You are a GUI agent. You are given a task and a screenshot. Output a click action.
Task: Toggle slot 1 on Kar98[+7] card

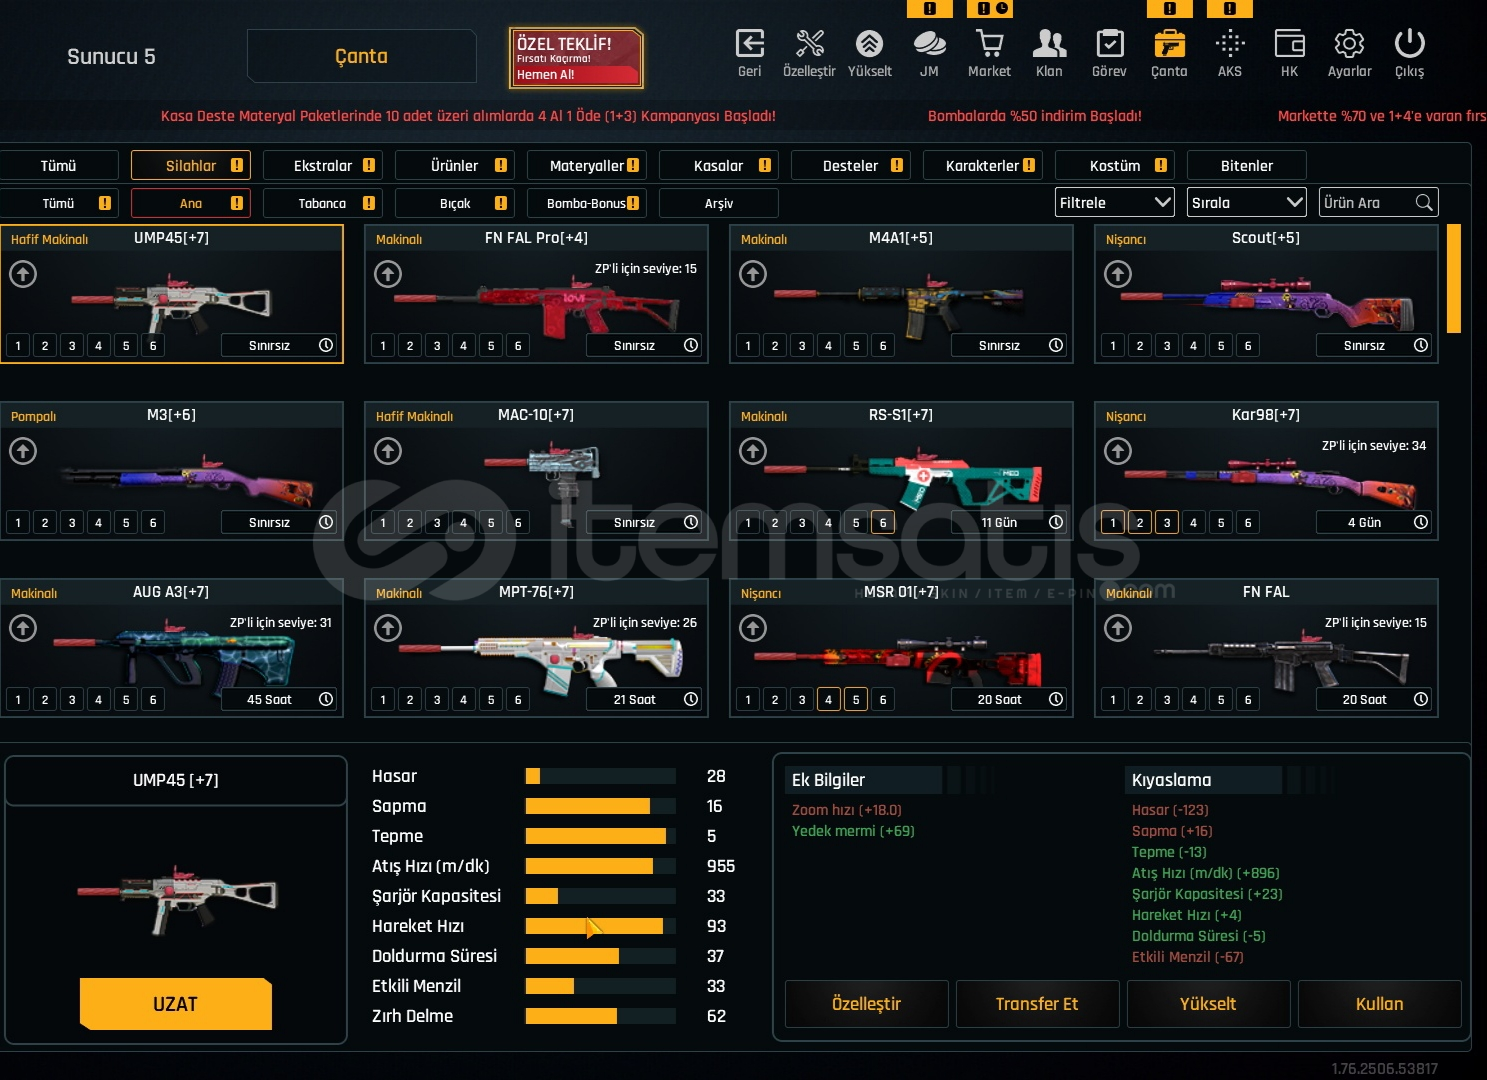point(1113,522)
